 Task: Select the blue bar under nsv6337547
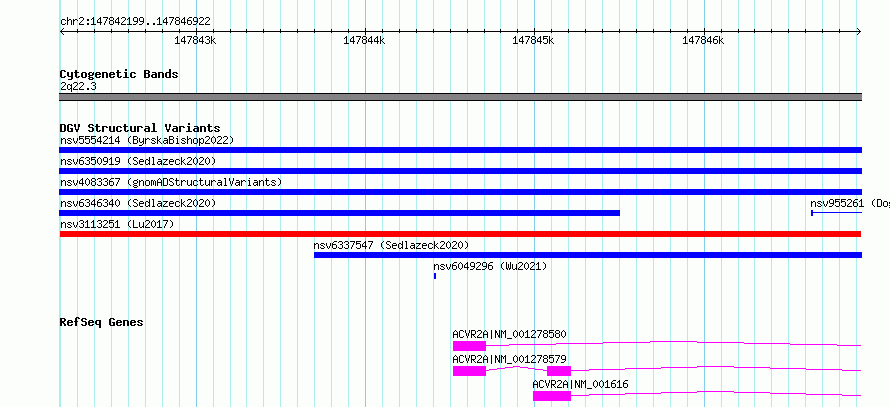[588, 255]
